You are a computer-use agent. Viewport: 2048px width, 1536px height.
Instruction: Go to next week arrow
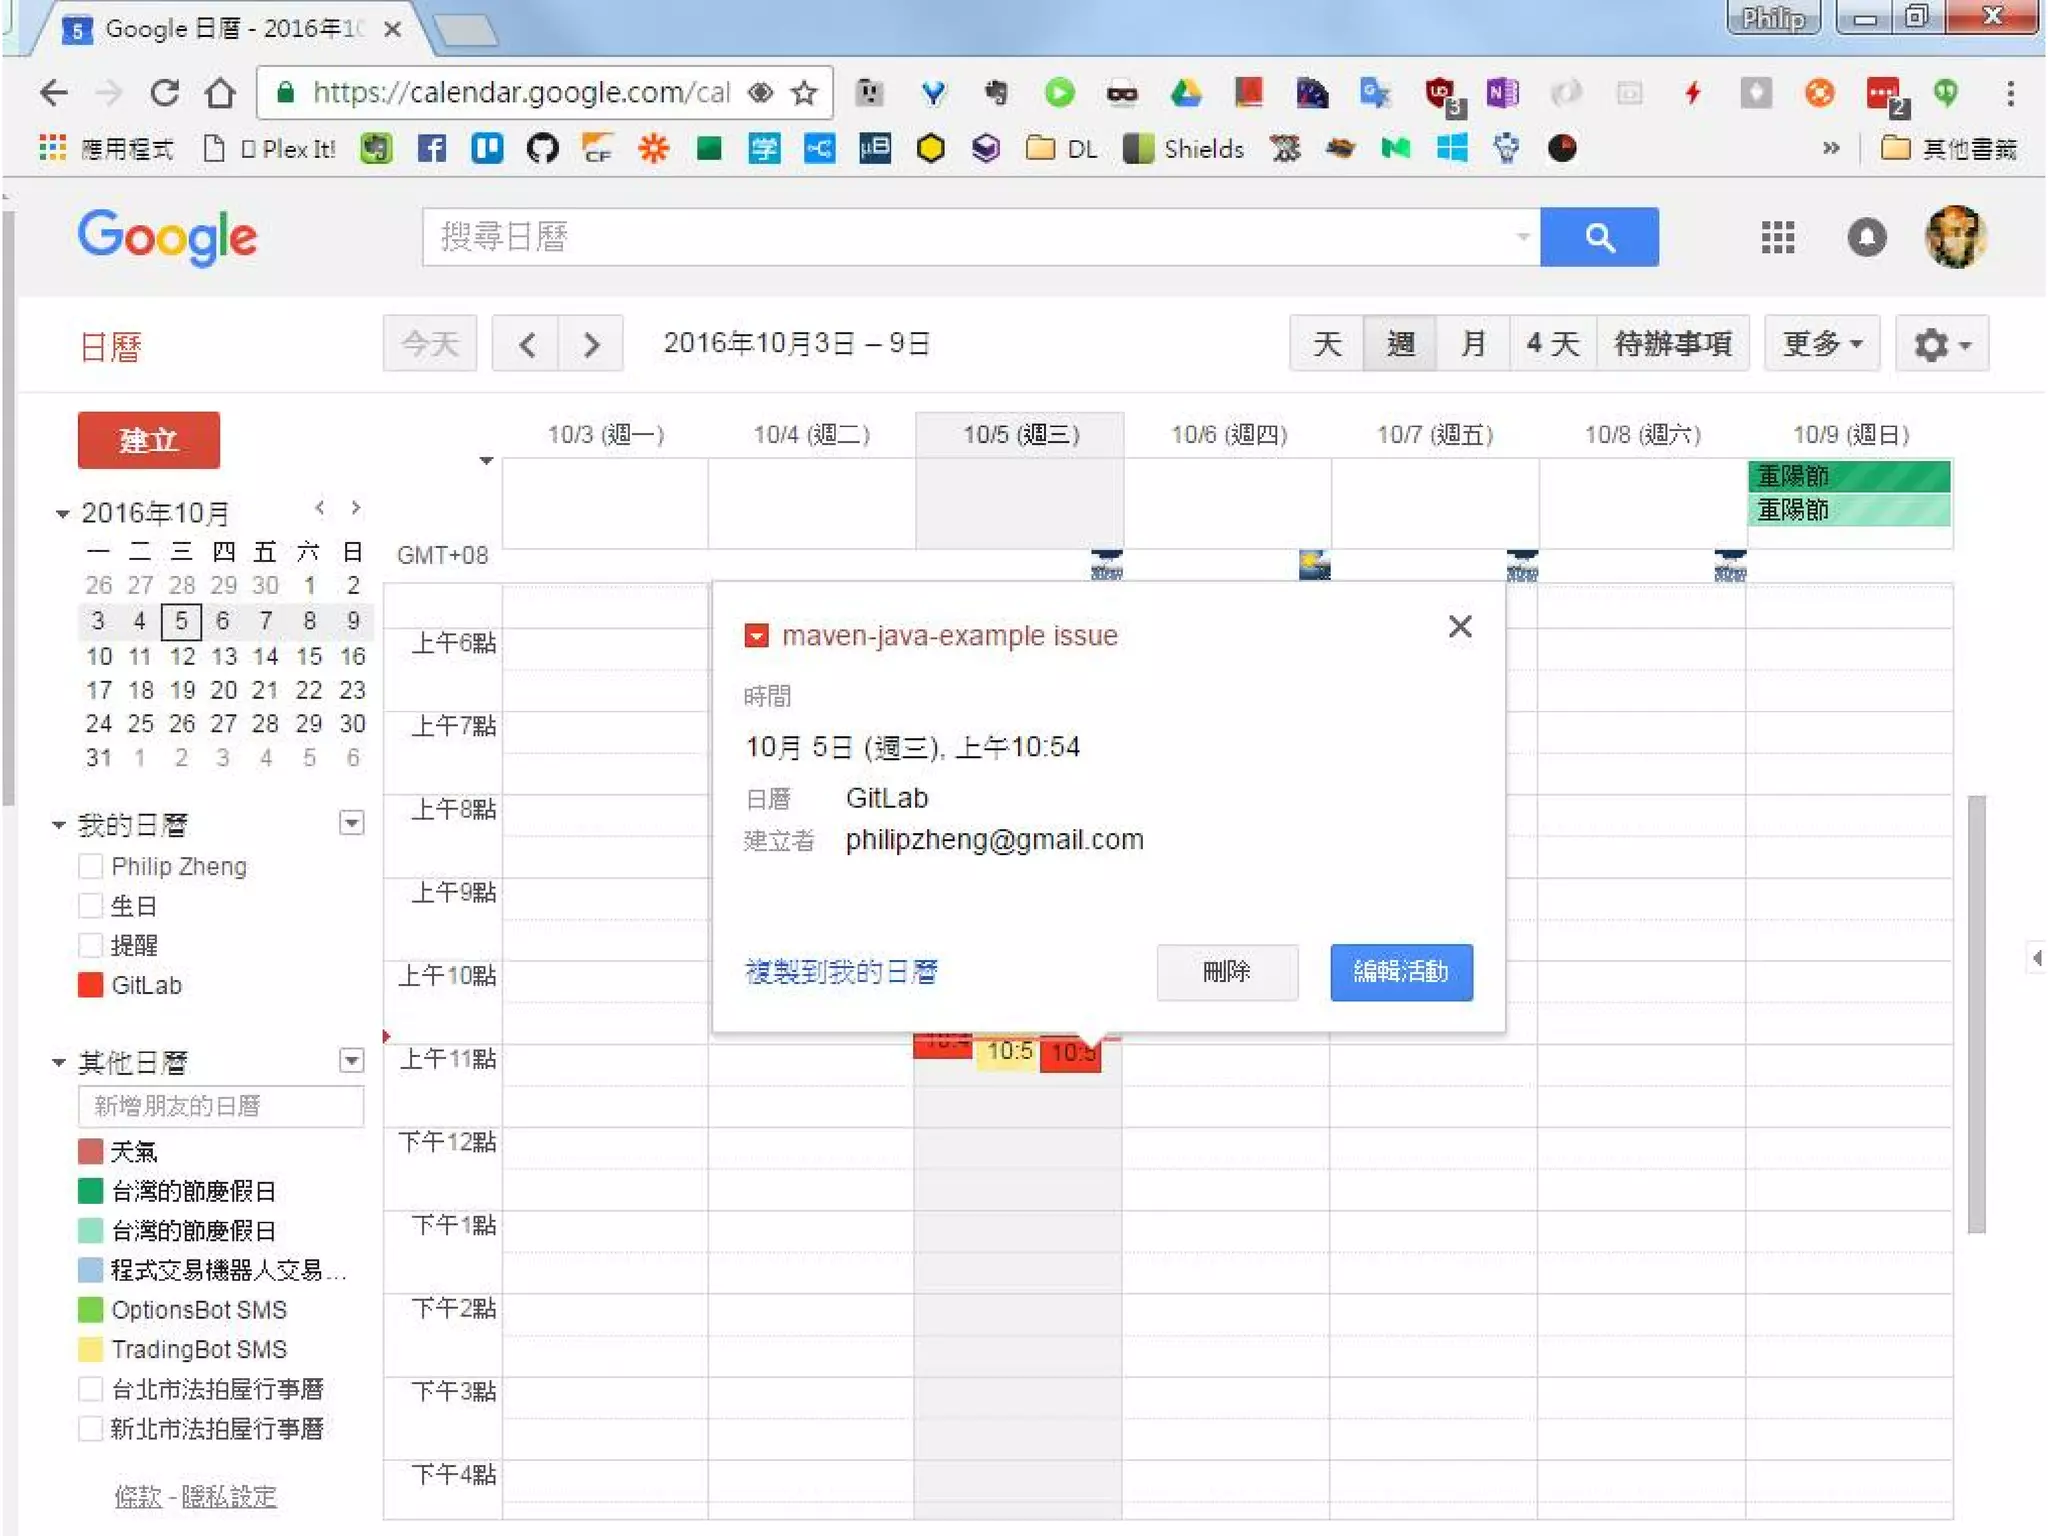(591, 345)
